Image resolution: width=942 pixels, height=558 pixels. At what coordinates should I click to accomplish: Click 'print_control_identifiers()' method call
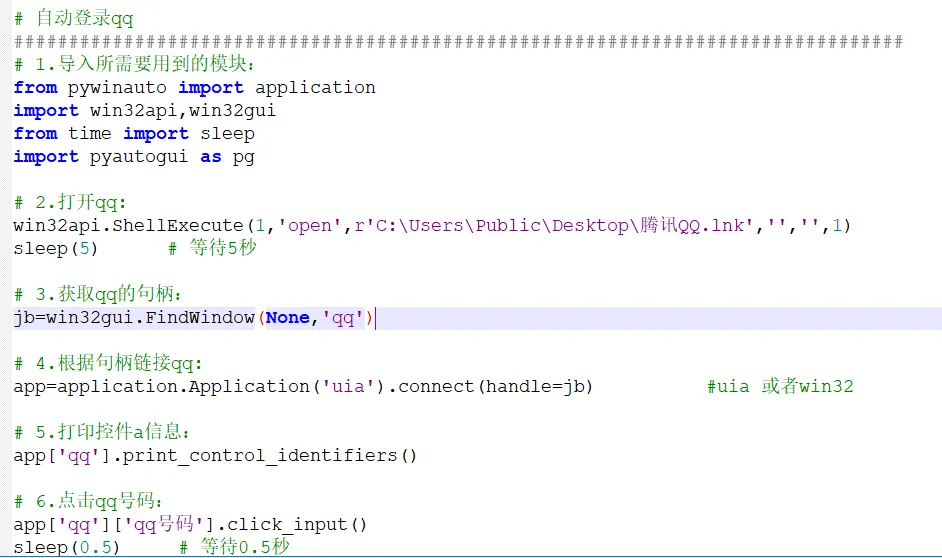point(269,456)
